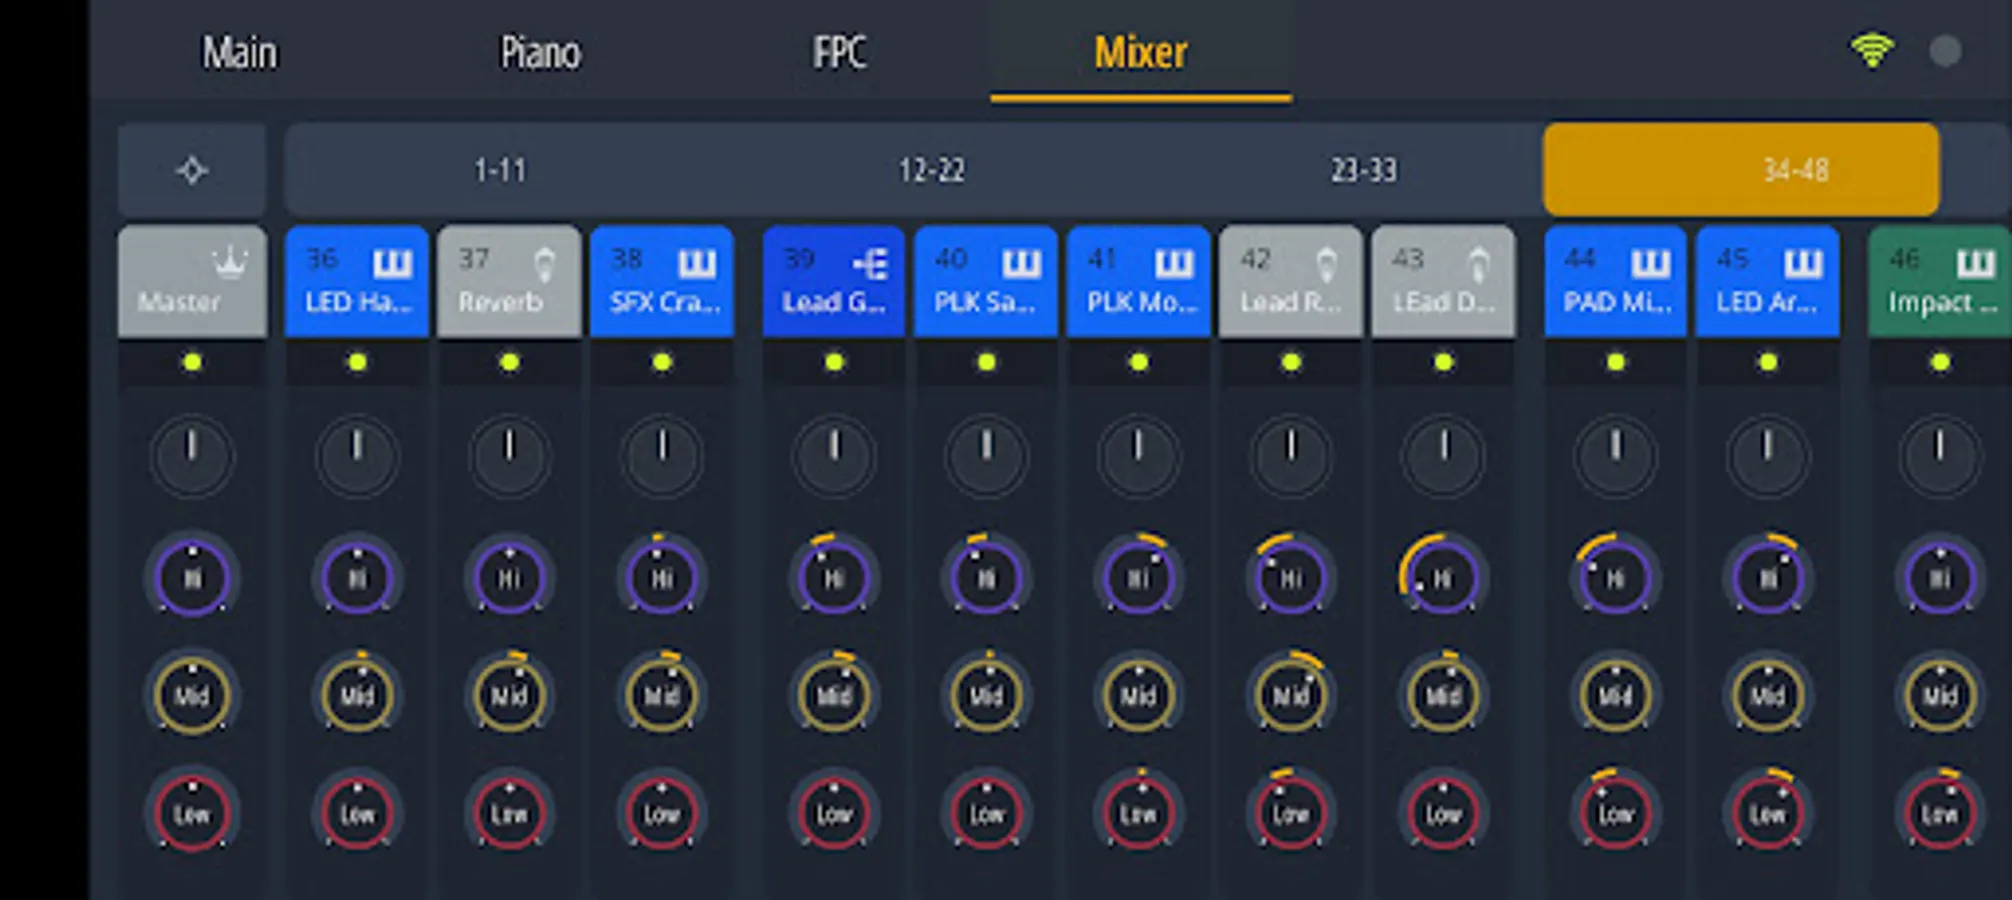The image size is (2012, 900).
Task: Click the Master track crown icon
Action: pyautogui.click(x=230, y=263)
